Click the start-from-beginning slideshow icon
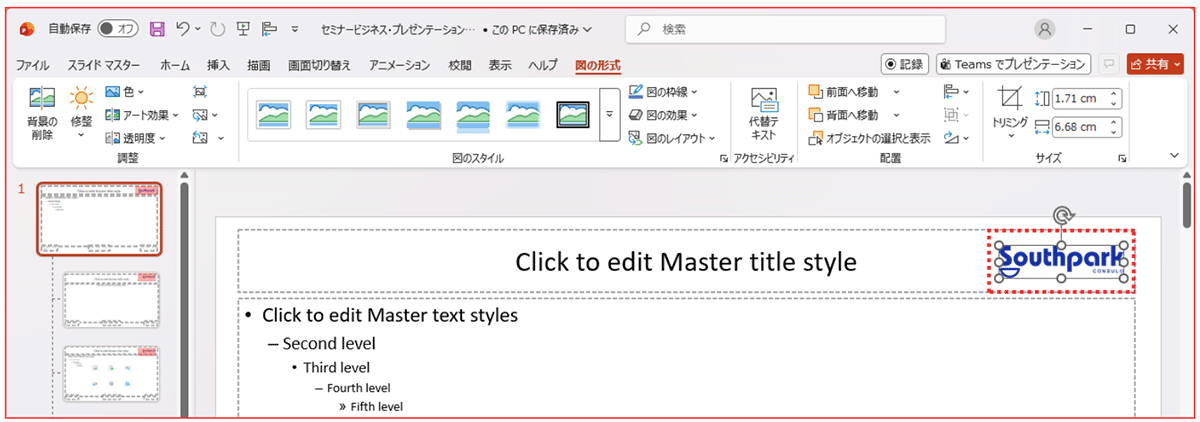 [x=243, y=29]
